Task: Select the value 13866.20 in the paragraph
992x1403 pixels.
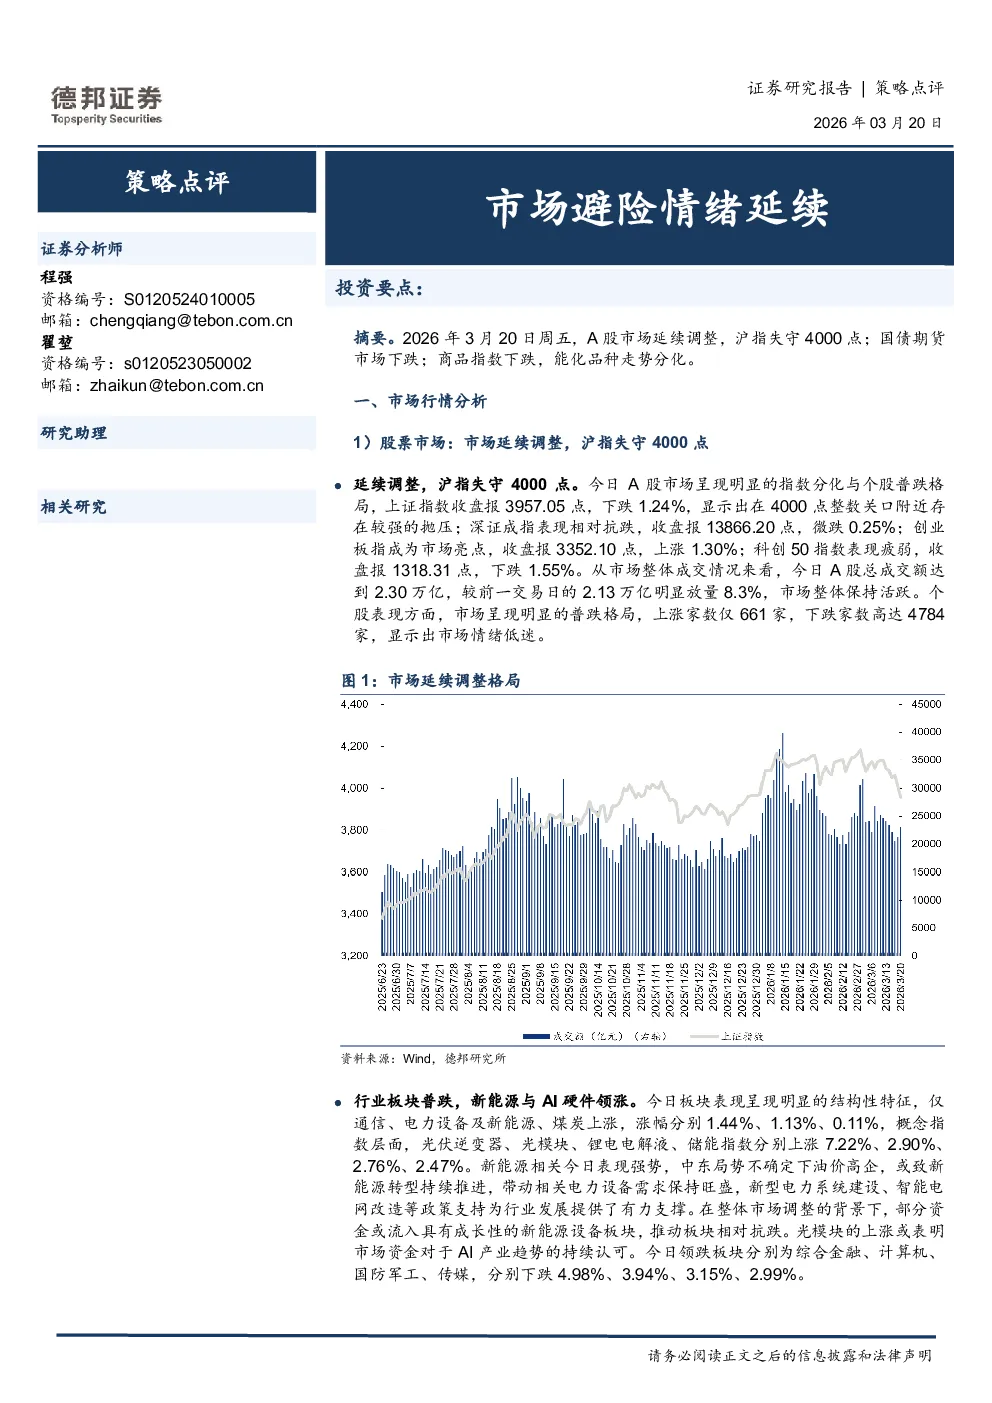Action: tap(741, 528)
